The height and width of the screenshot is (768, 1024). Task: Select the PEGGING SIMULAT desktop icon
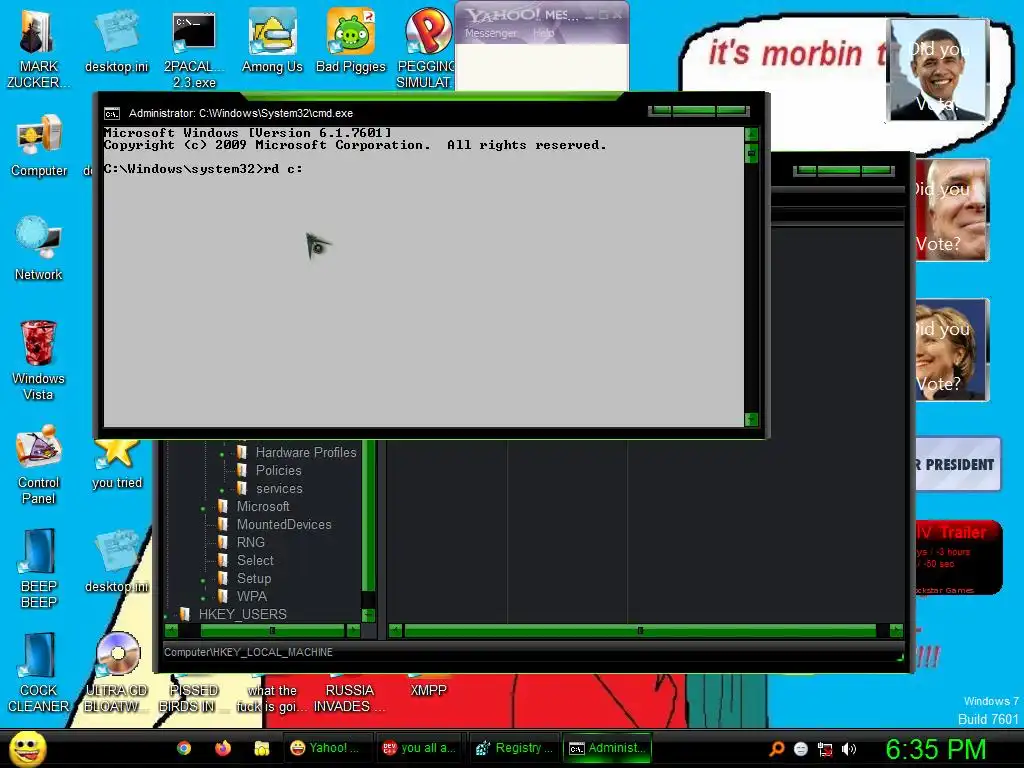(424, 49)
